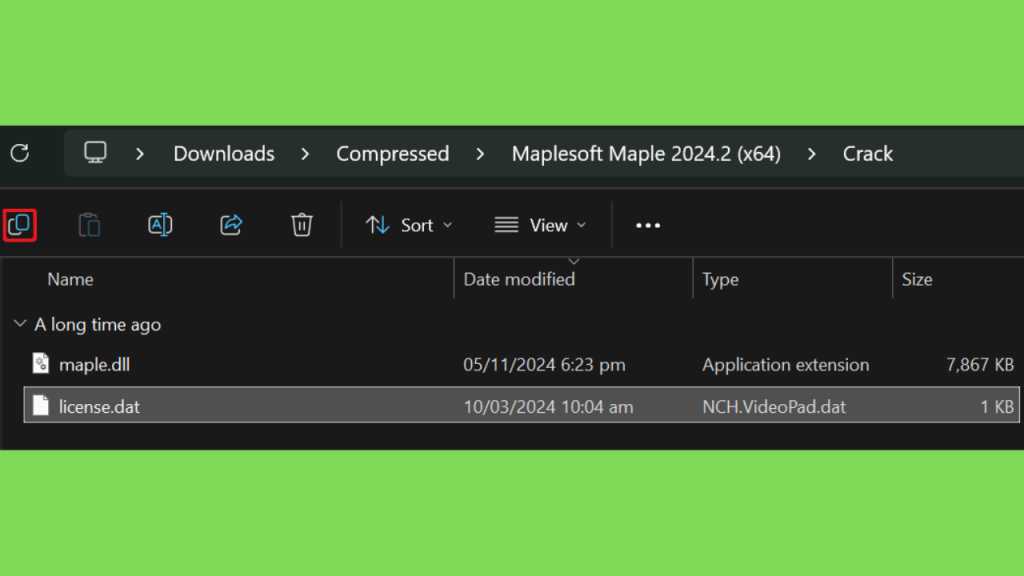Click the Crack breadcrumb segment

click(x=867, y=154)
